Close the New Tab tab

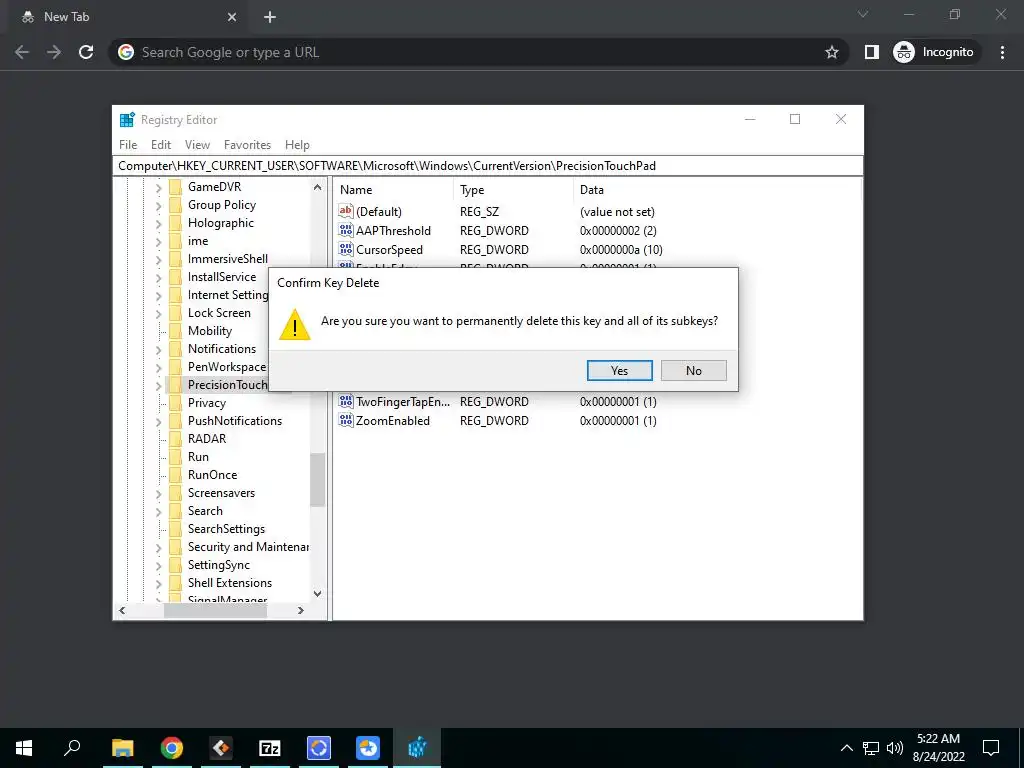232,18
